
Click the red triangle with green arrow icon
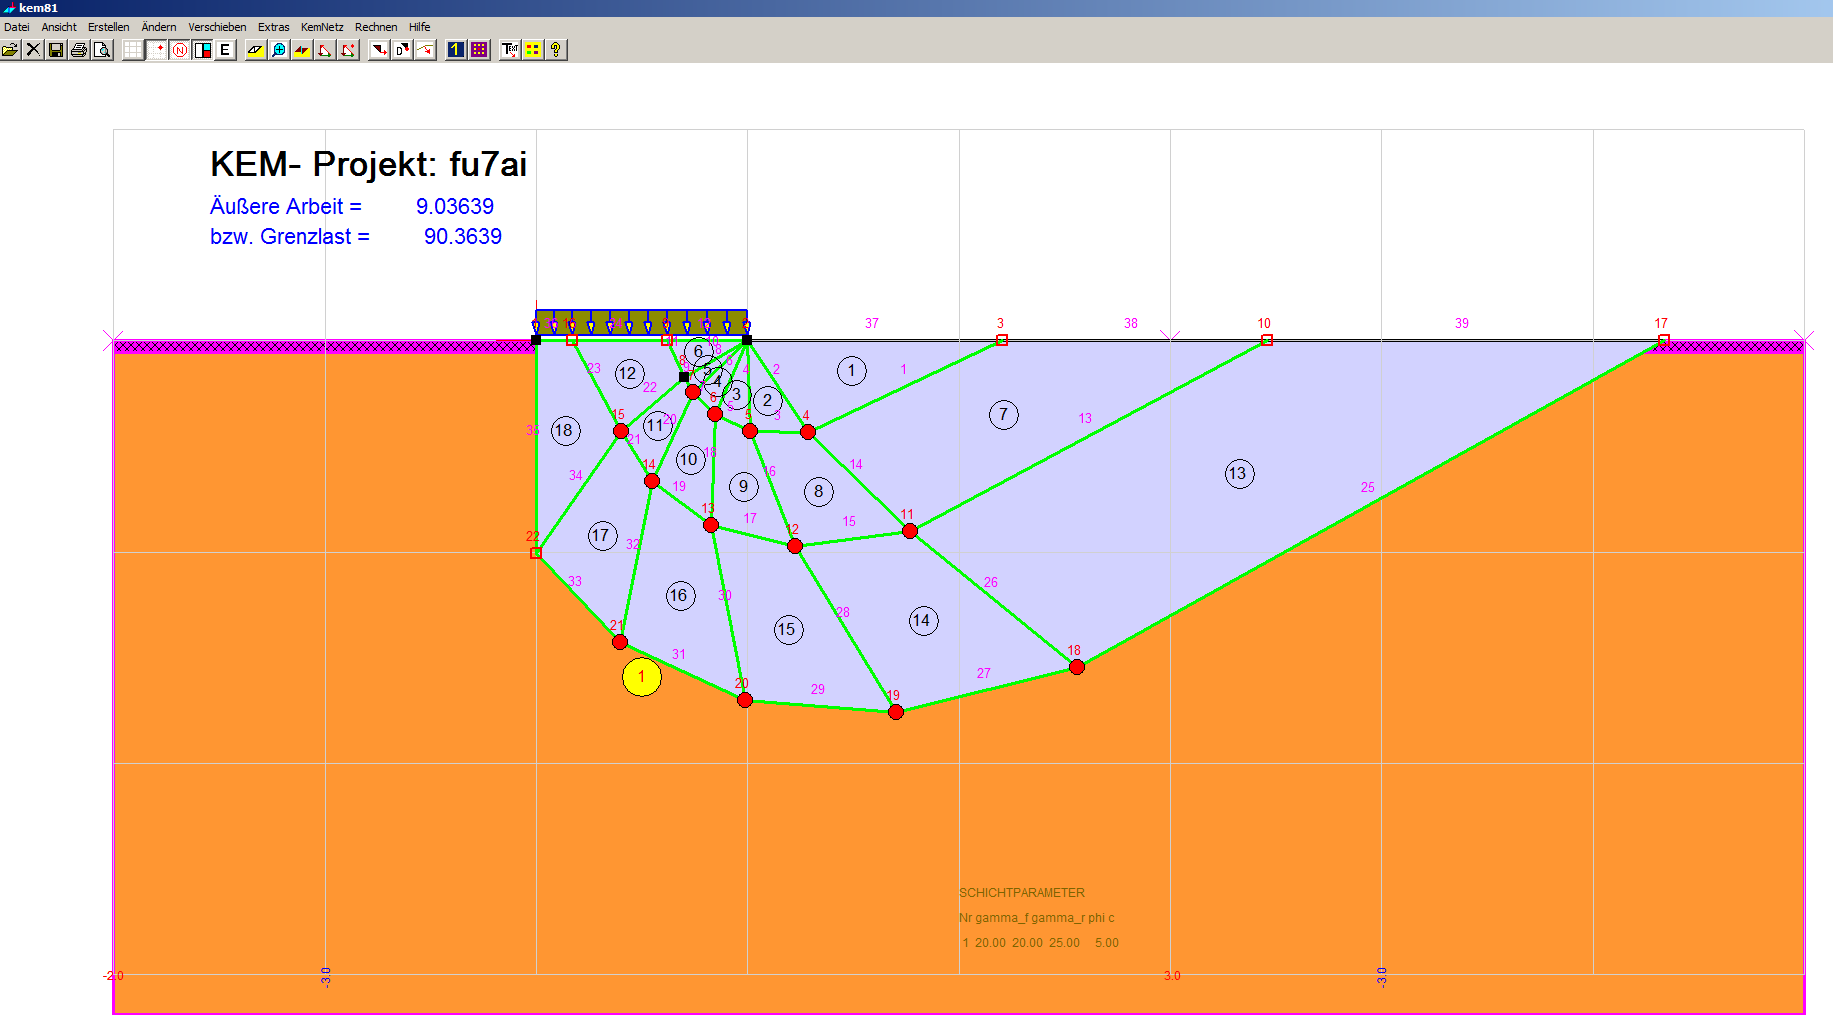pos(325,49)
